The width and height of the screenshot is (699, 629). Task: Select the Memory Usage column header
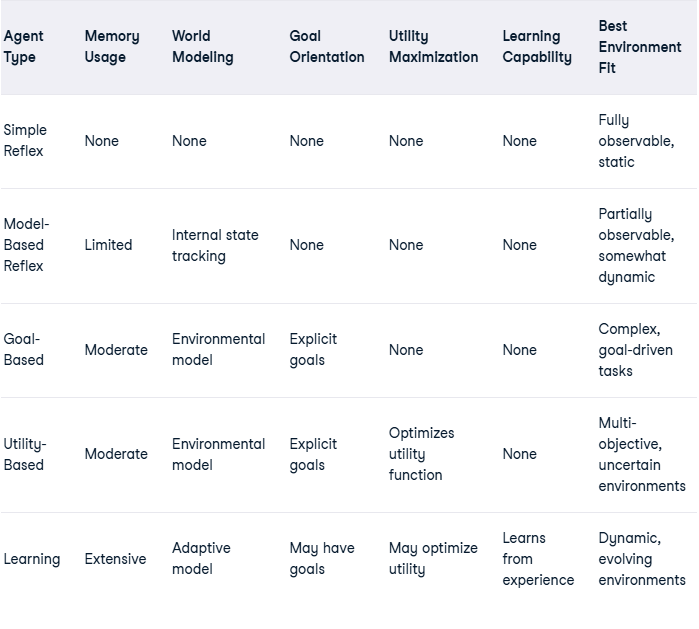tap(112, 47)
